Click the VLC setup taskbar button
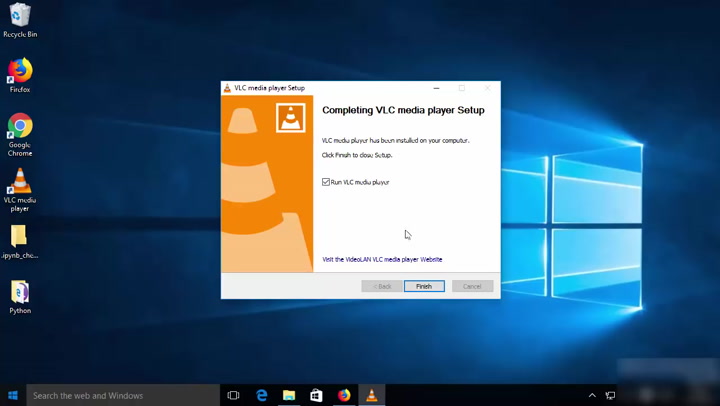 click(372, 395)
